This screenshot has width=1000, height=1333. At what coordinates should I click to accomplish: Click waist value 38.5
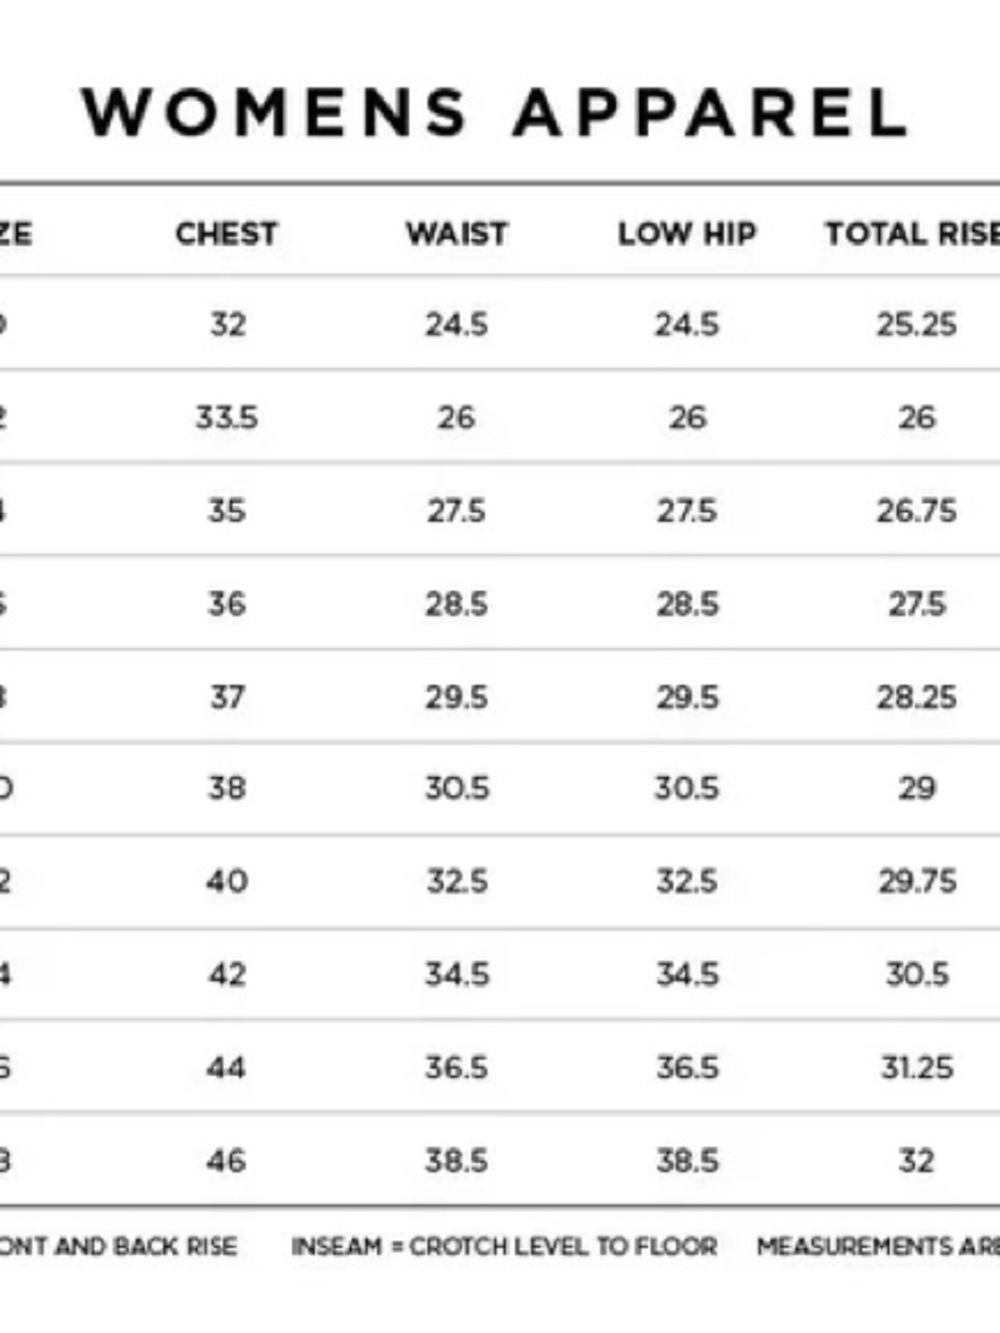(x=456, y=1160)
